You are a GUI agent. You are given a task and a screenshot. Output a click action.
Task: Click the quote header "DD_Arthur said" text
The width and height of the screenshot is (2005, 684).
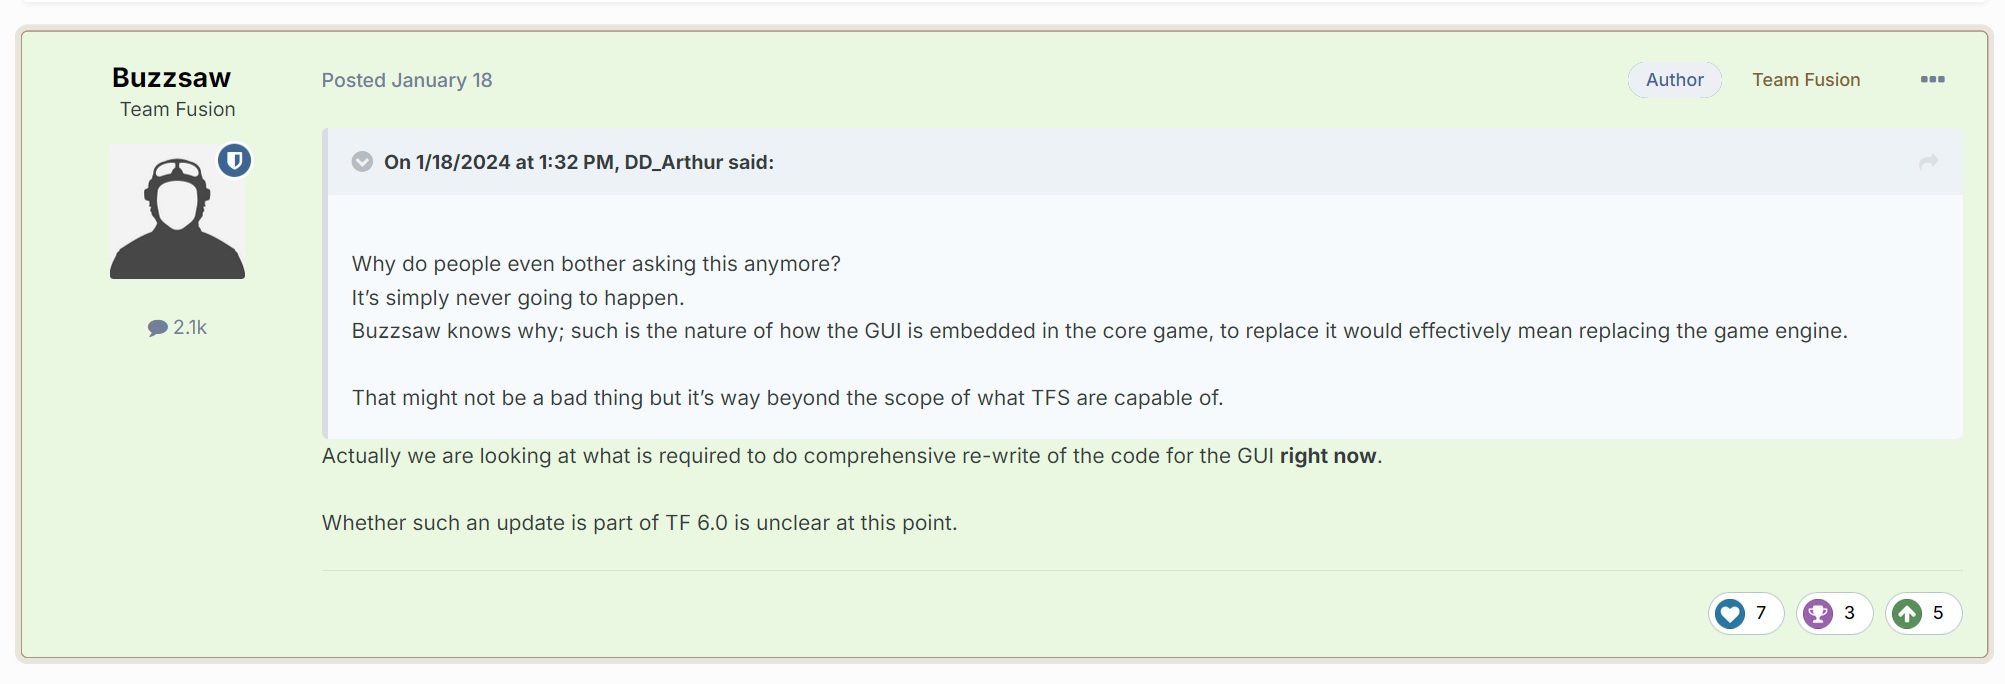578,162
